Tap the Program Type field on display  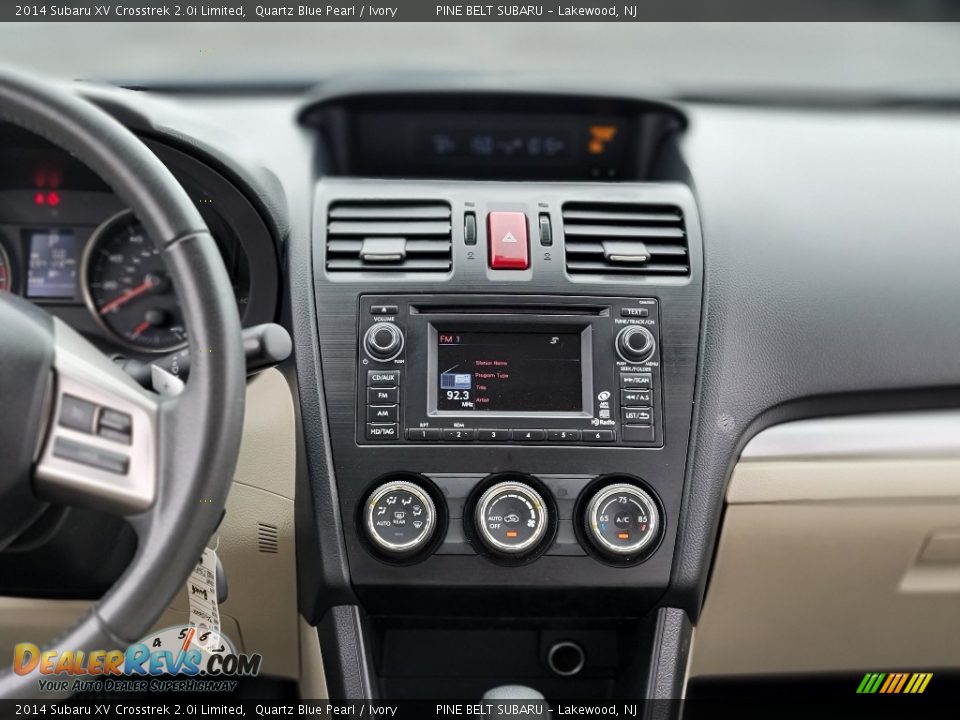pos(492,375)
